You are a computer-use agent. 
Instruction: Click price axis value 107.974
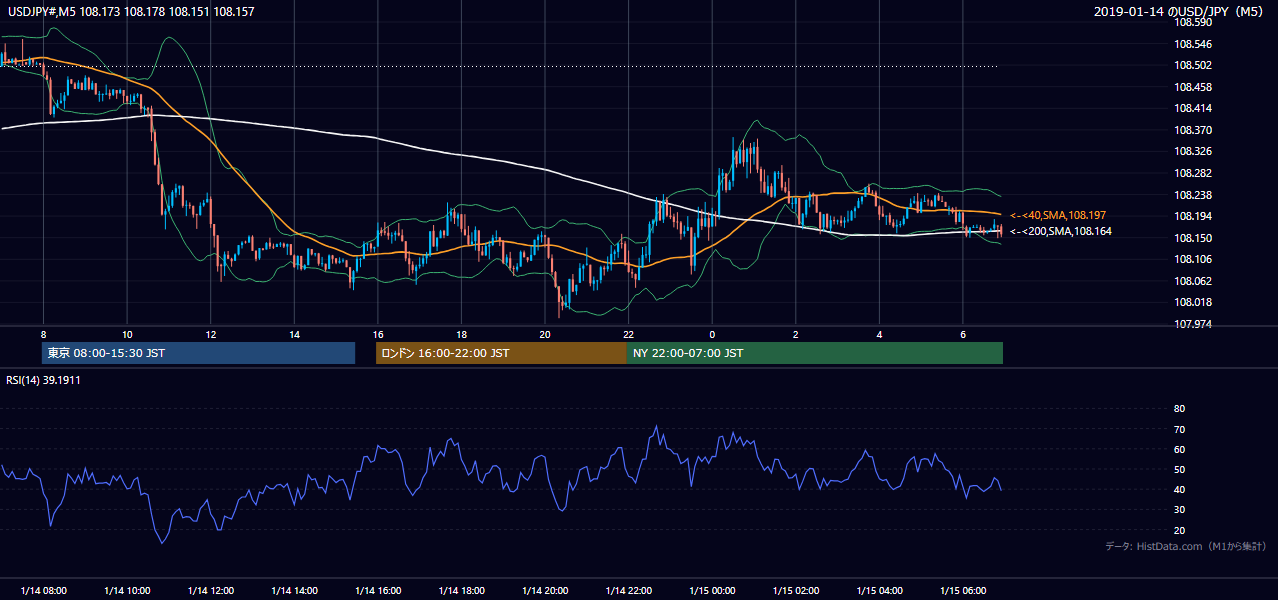(1192, 324)
